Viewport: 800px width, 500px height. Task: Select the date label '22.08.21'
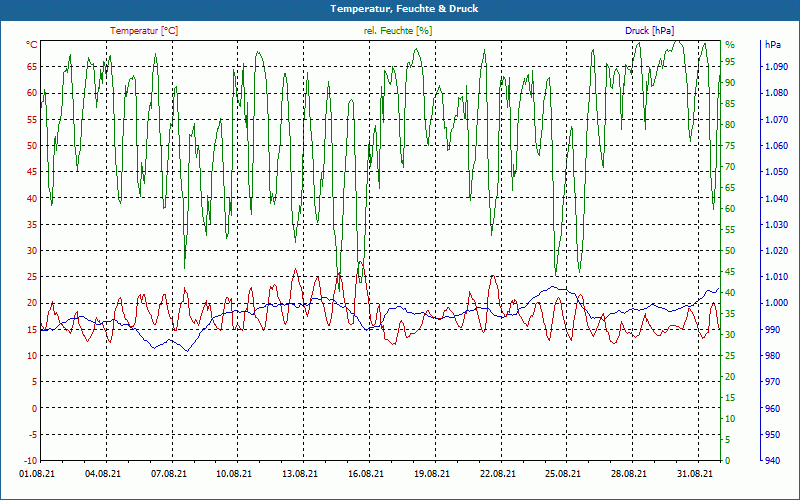pos(497,473)
